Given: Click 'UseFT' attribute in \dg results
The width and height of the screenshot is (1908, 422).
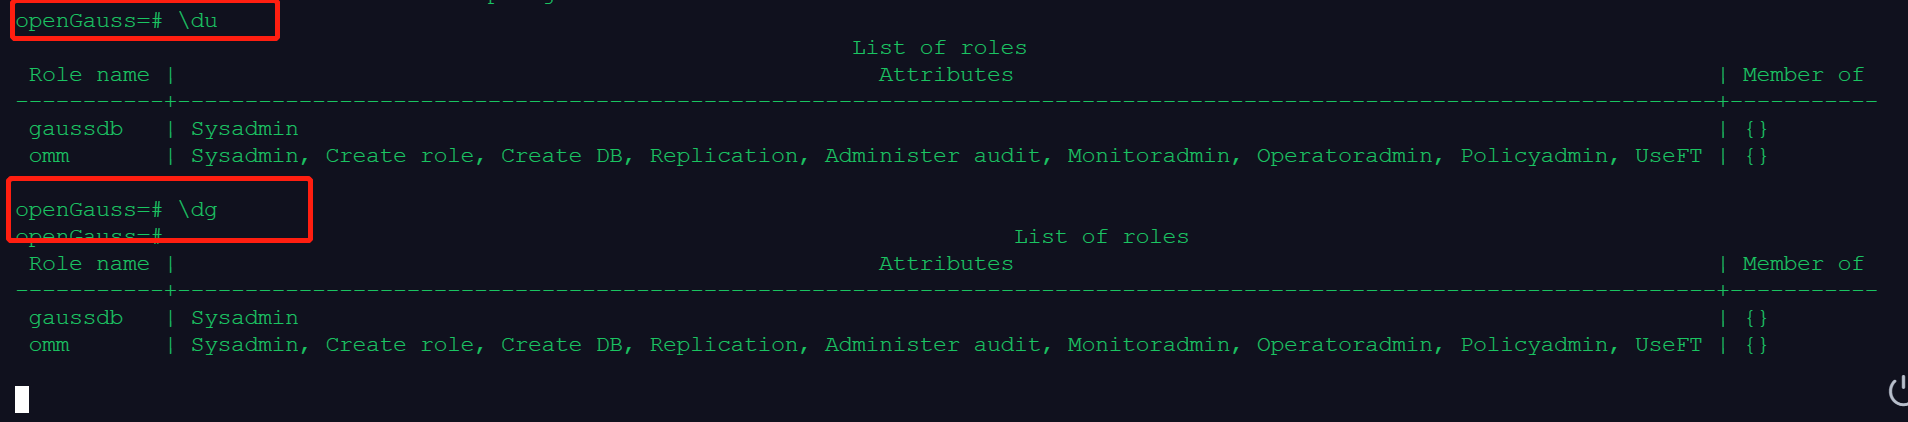Looking at the screenshot, I should tap(1668, 345).
